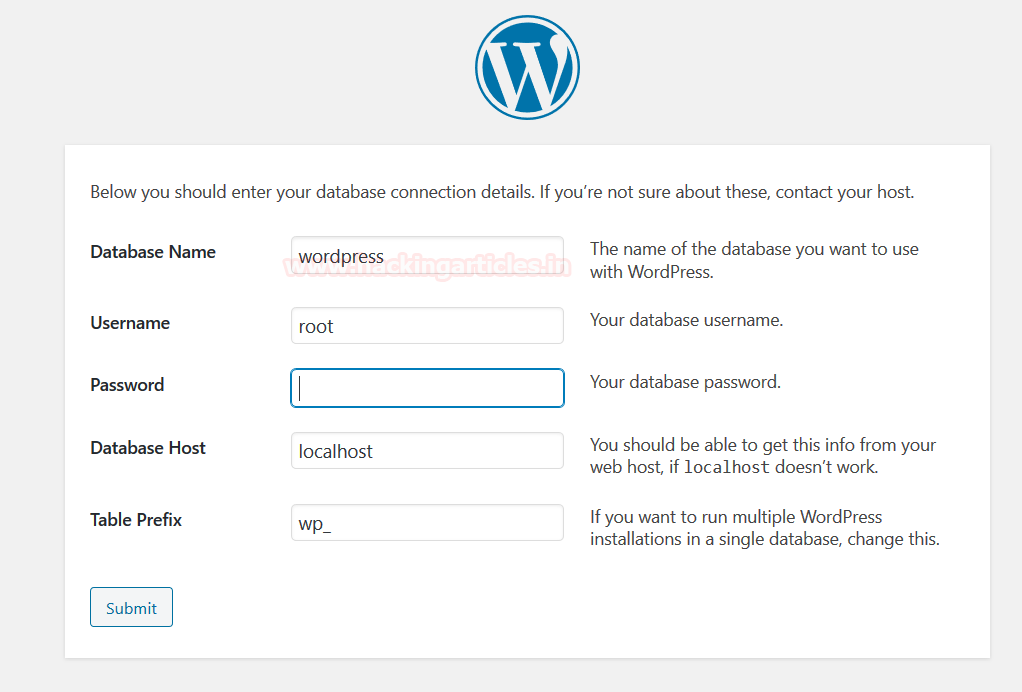Click the note about multiple WordPress installations
Screen dimensions: 1022x692
[x=765, y=528]
